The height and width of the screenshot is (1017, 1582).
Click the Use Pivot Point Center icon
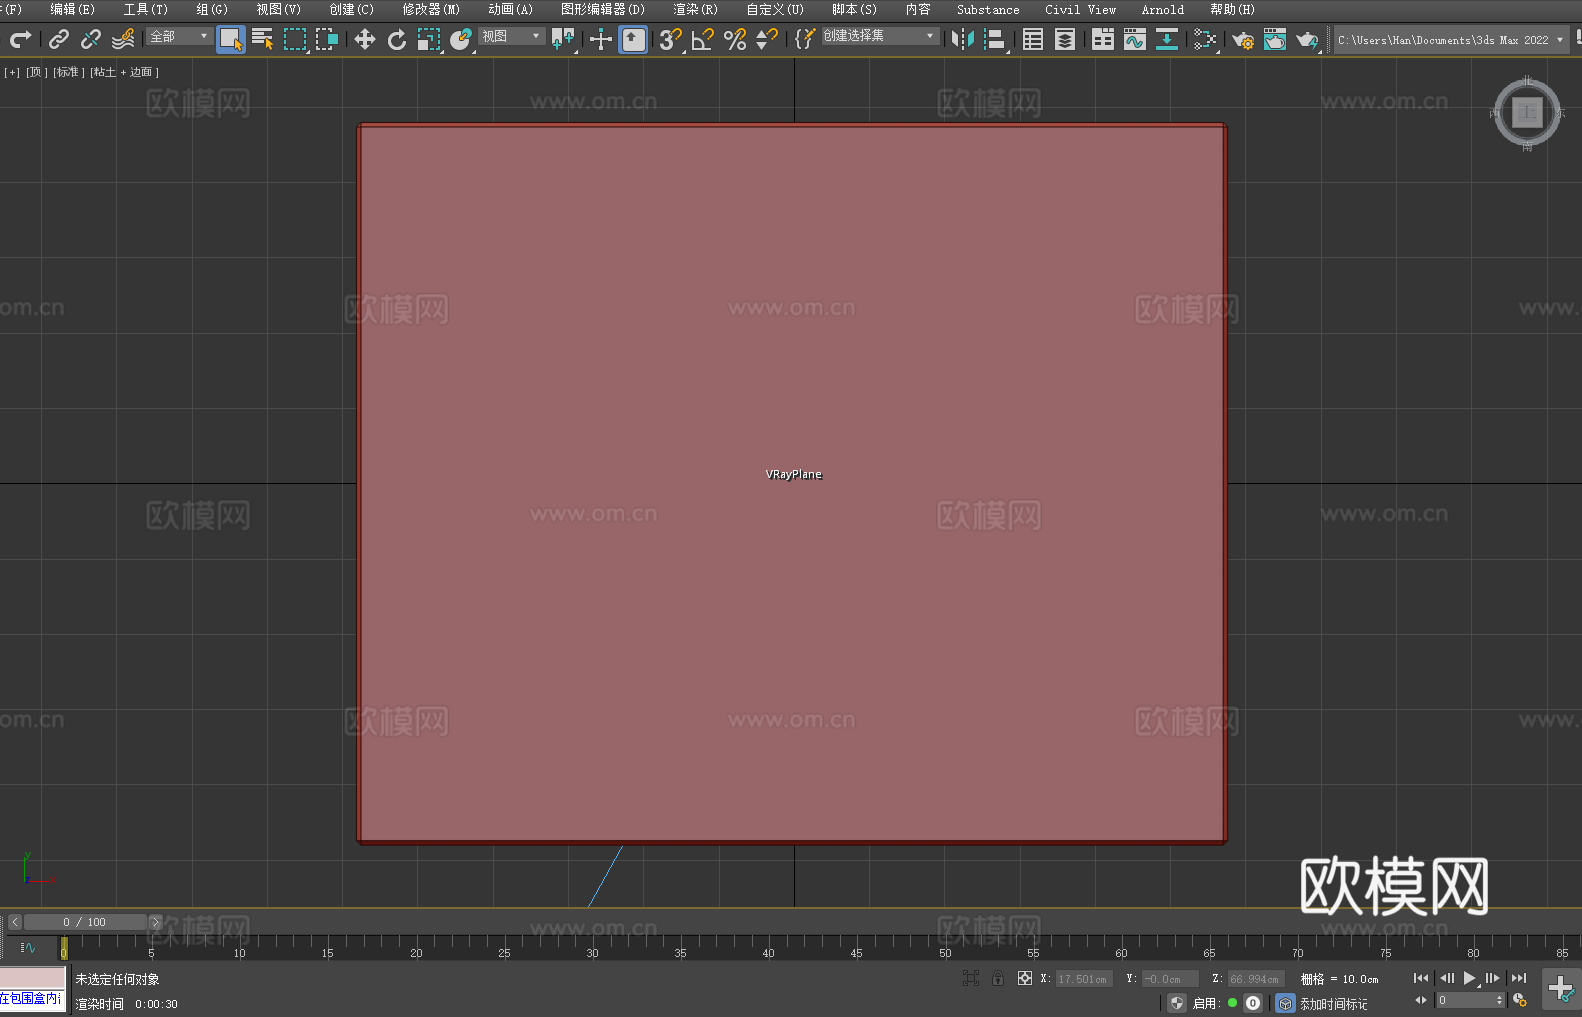(x=563, y=39)
